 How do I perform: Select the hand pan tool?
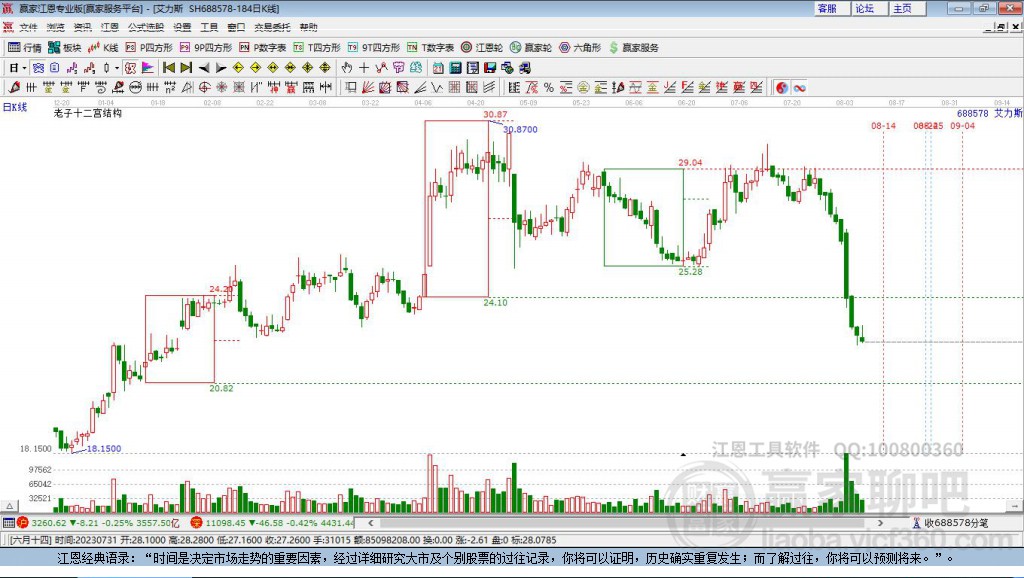coord(347,68)
